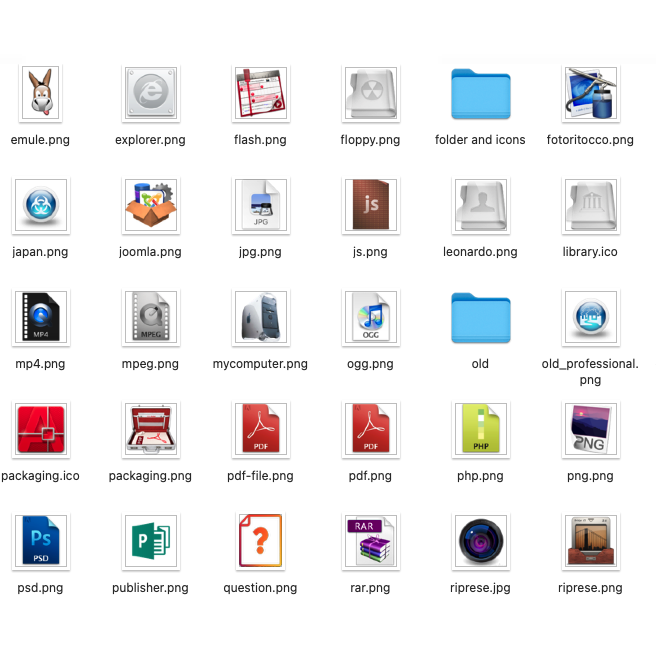656x656 pixels.
Task: Click the 'mpeg.png' file name
Action: click(x=150, y=364)
